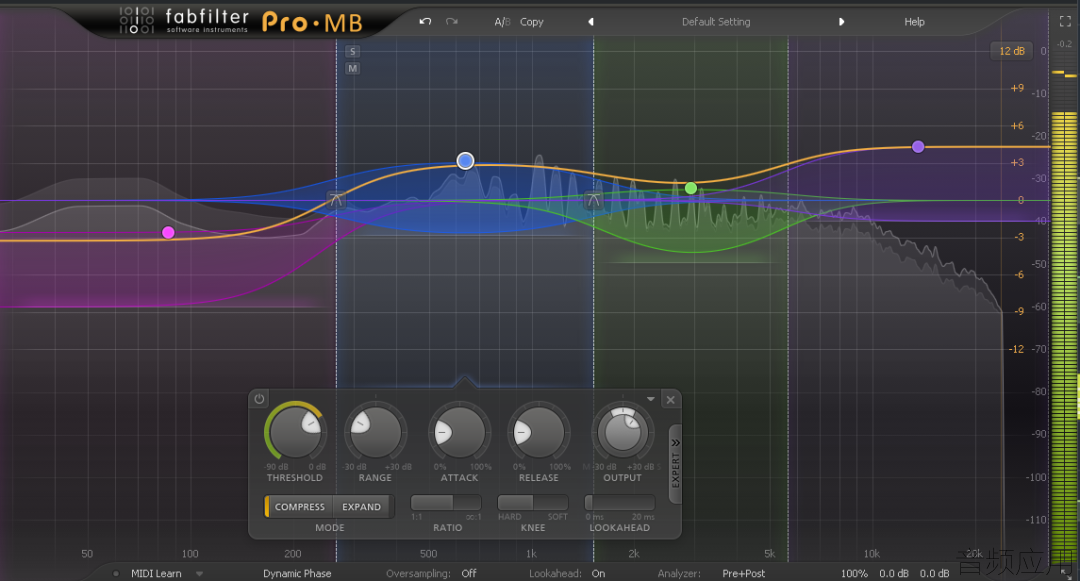Toggle global Lookahead On setting

599,573
